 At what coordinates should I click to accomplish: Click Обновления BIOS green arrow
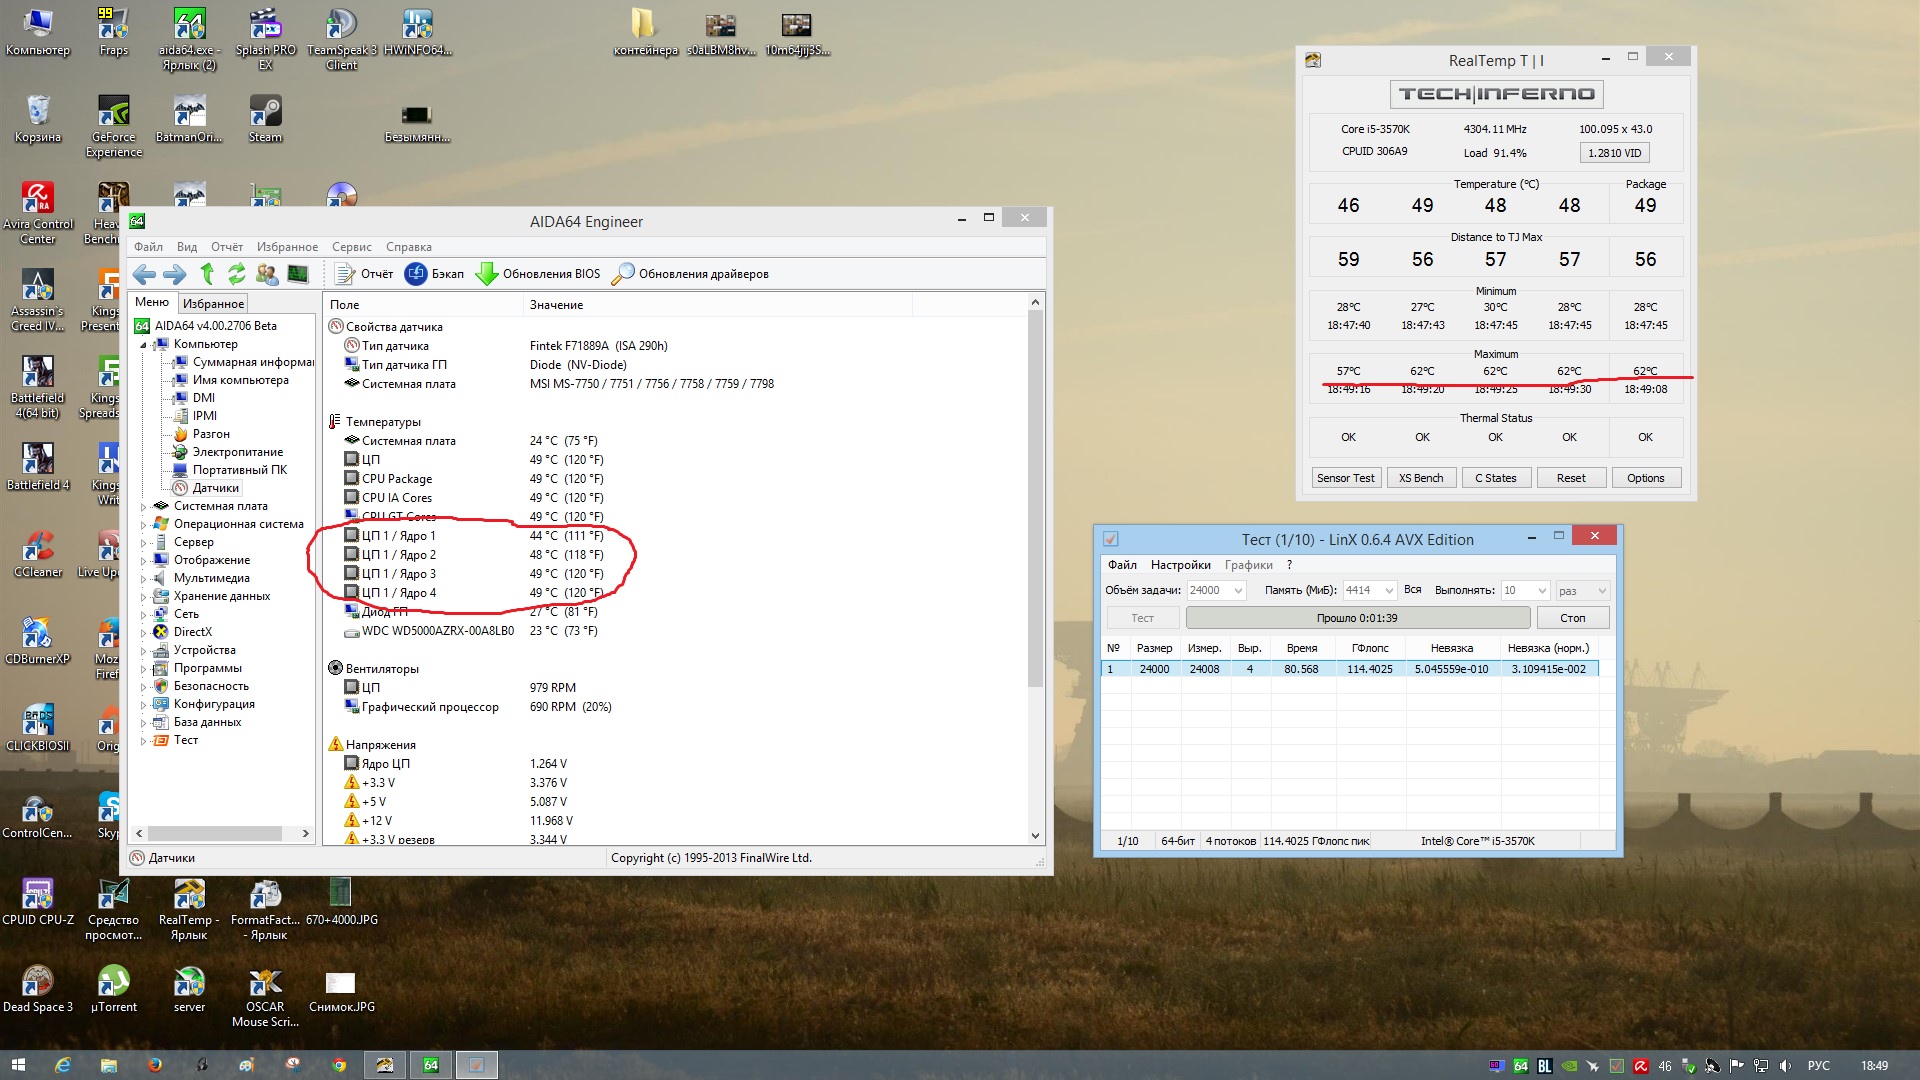click(487, 274)
